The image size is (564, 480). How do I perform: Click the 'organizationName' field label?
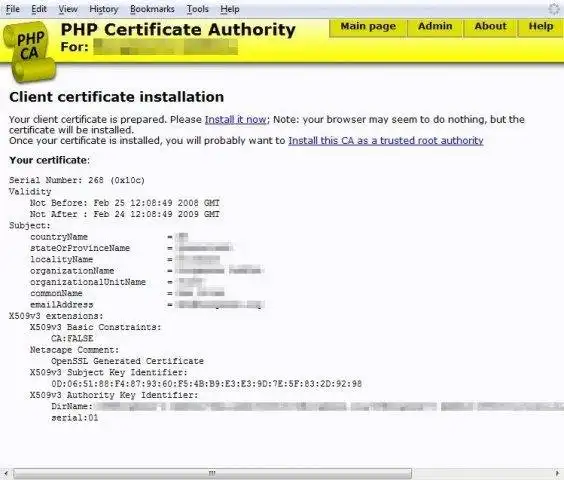click(72, 271)
